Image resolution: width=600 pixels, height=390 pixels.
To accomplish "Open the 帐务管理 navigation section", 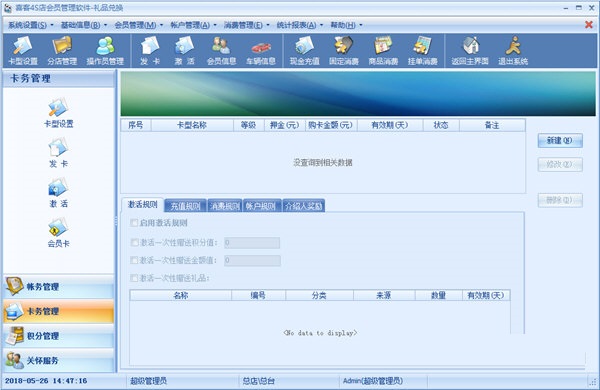I will [x=59, y=287].
